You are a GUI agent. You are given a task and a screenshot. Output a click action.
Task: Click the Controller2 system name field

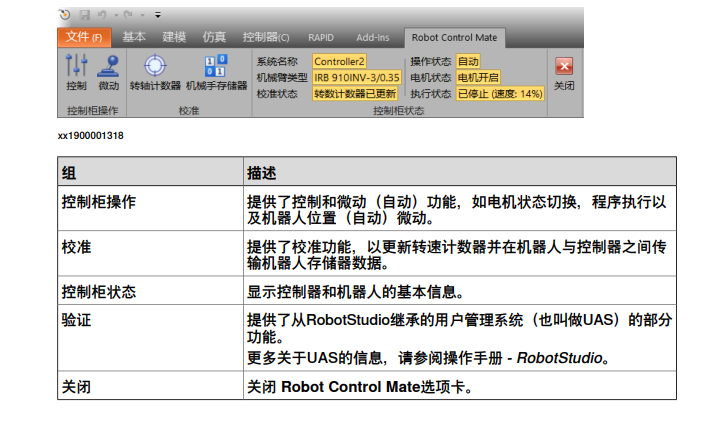[339, 61]
